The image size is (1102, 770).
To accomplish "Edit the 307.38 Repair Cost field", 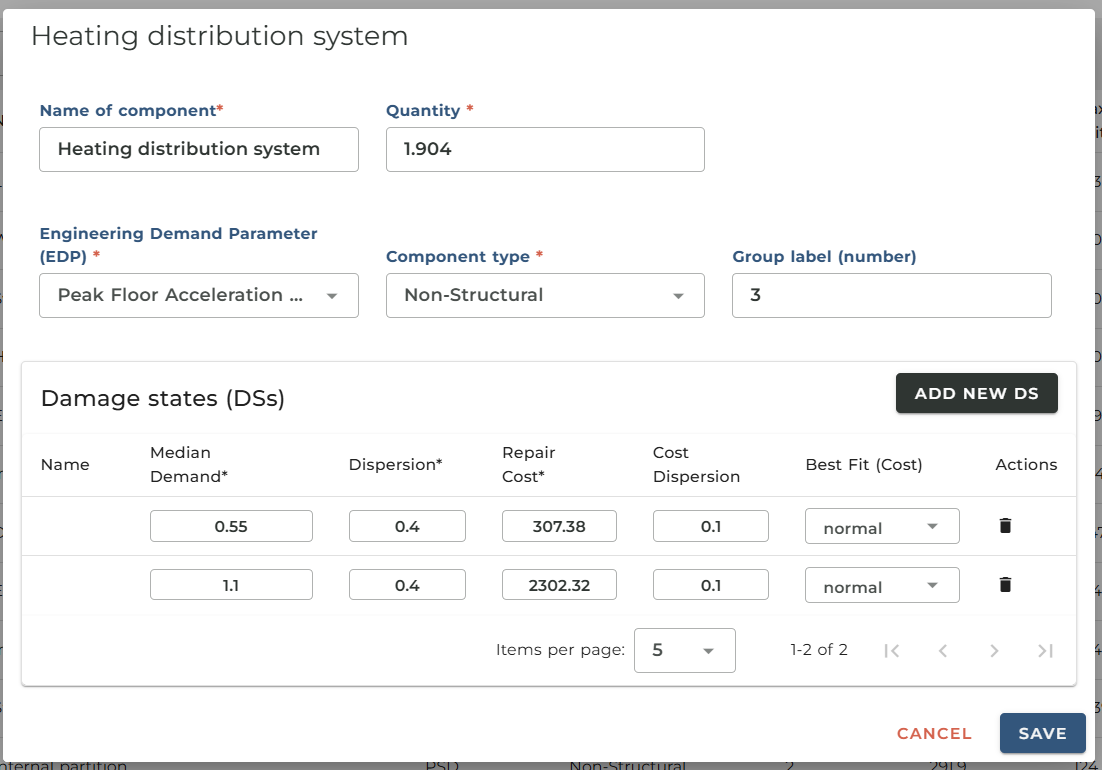I will pos(559,526).
